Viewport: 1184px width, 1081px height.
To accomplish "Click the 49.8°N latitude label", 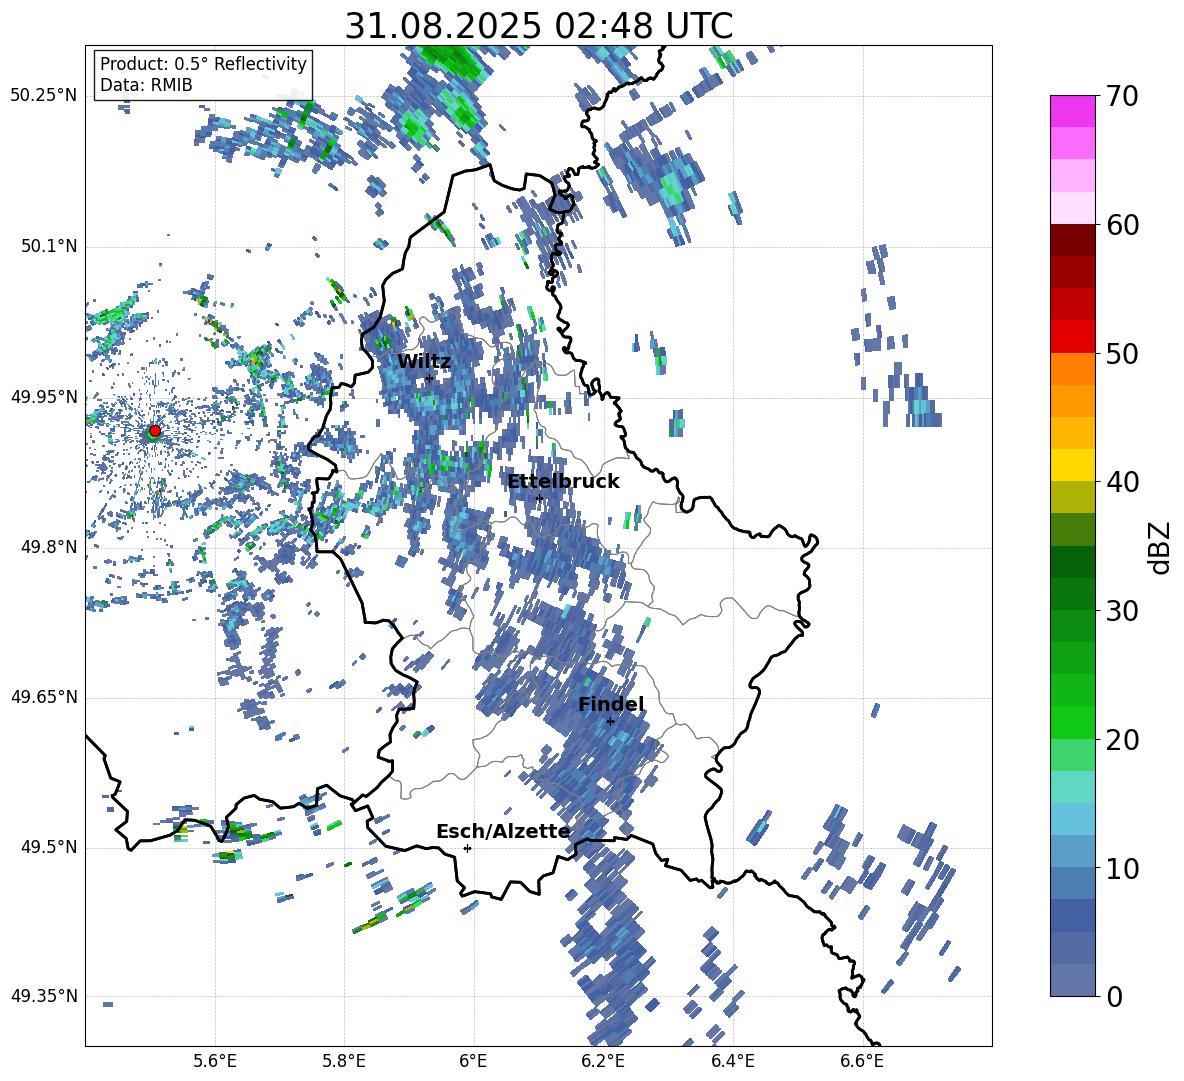I will [x=48, y=547].
